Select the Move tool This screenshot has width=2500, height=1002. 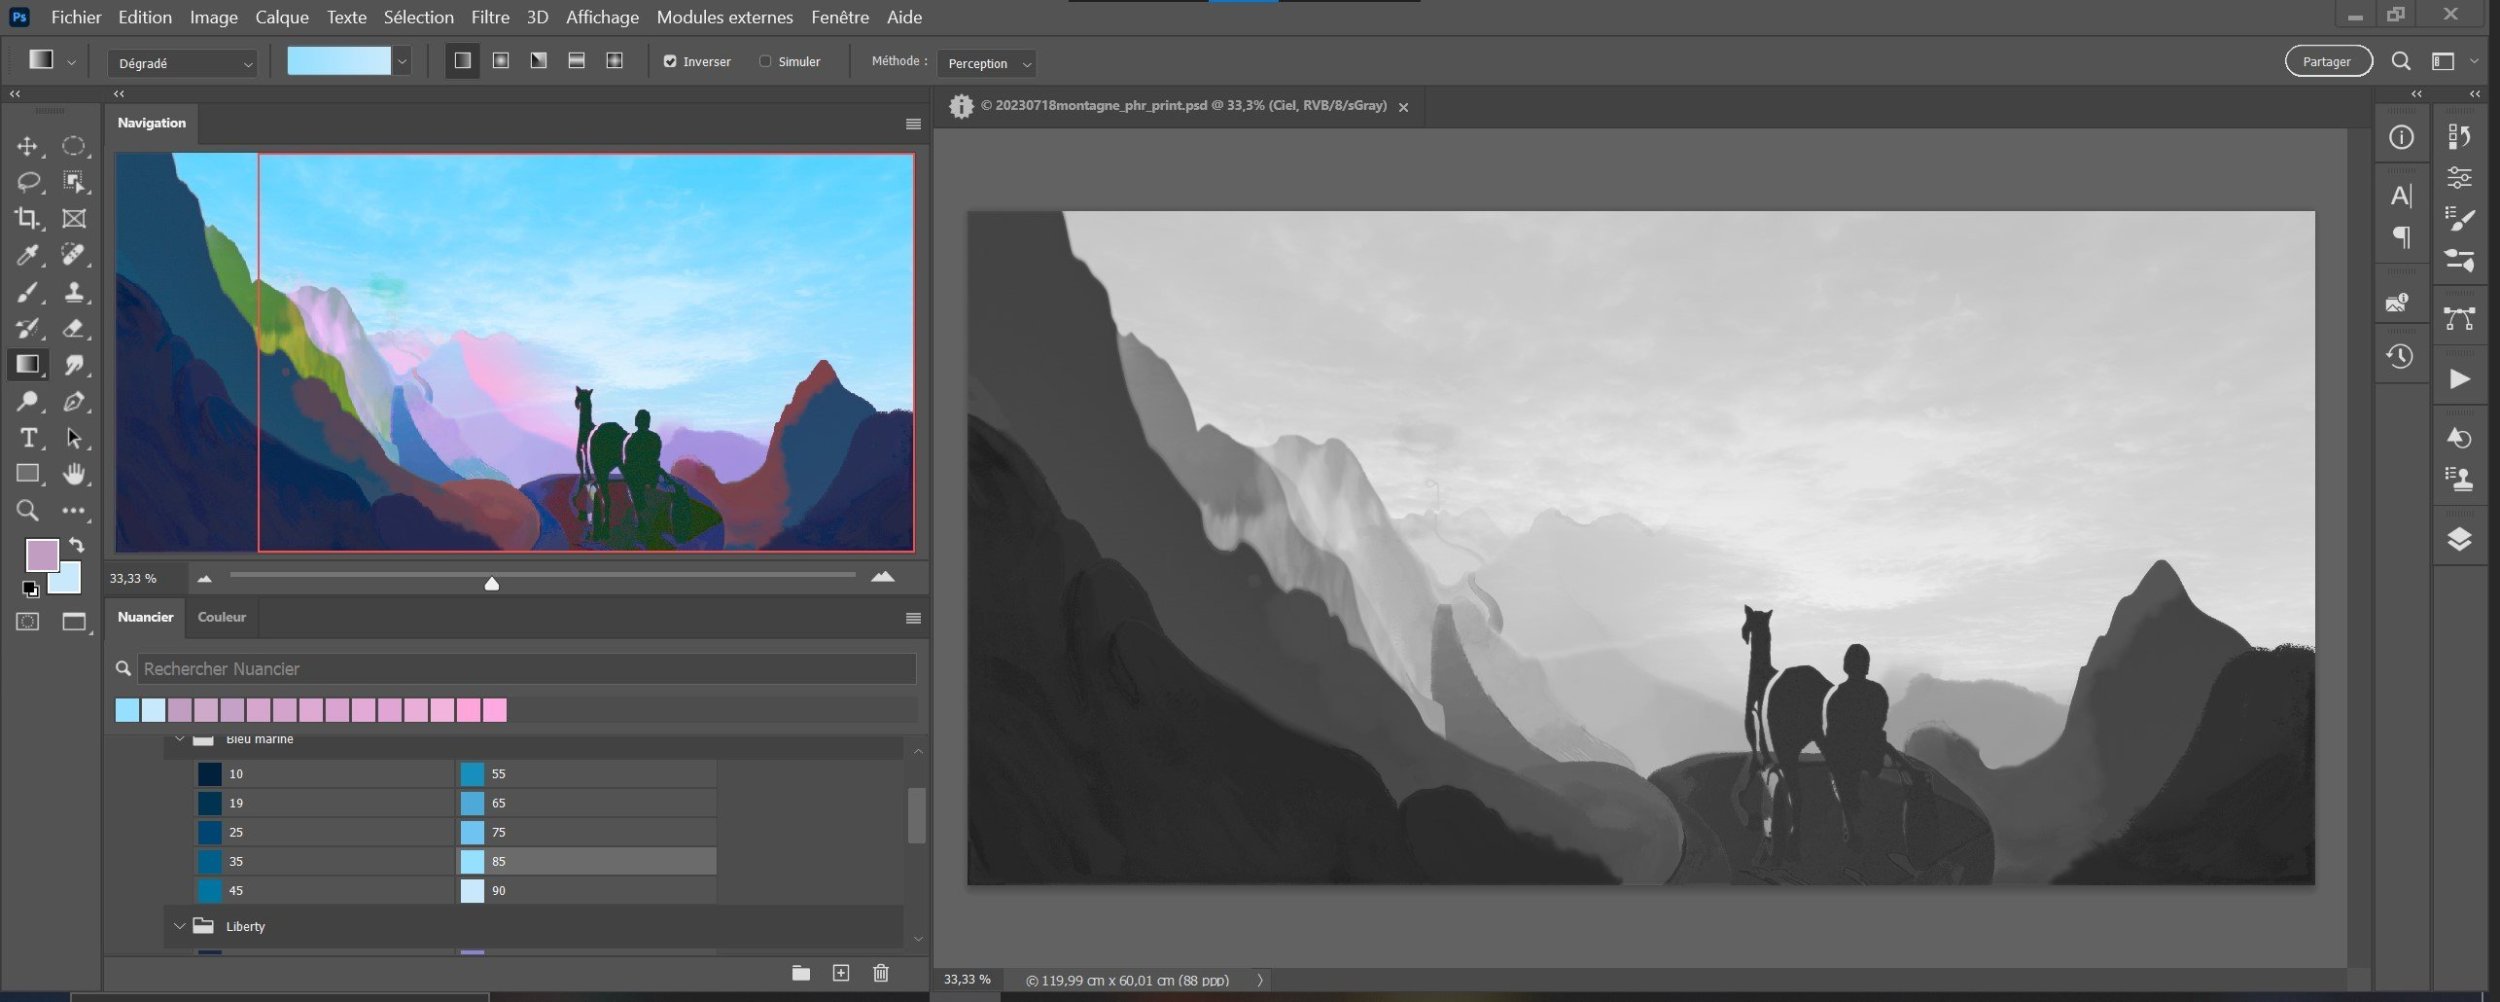coord(27,147)
